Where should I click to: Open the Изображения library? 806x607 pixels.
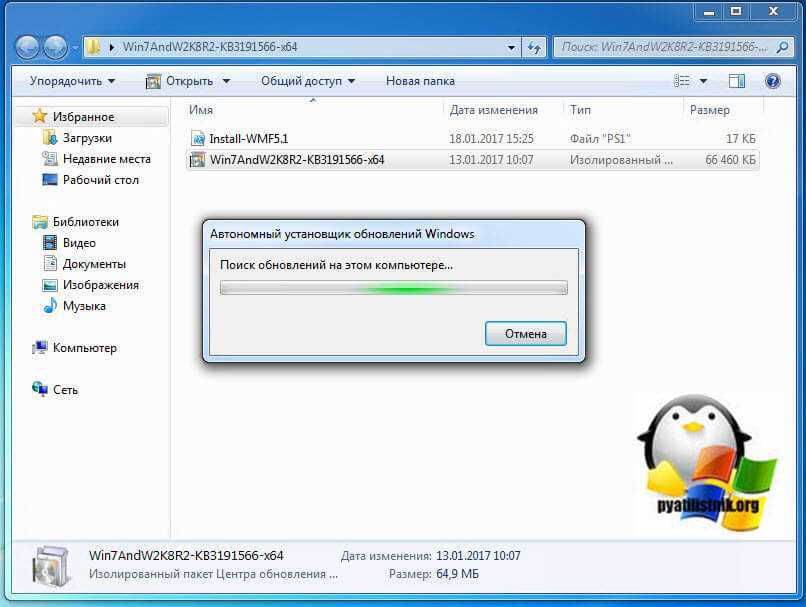tap(101, 285)
